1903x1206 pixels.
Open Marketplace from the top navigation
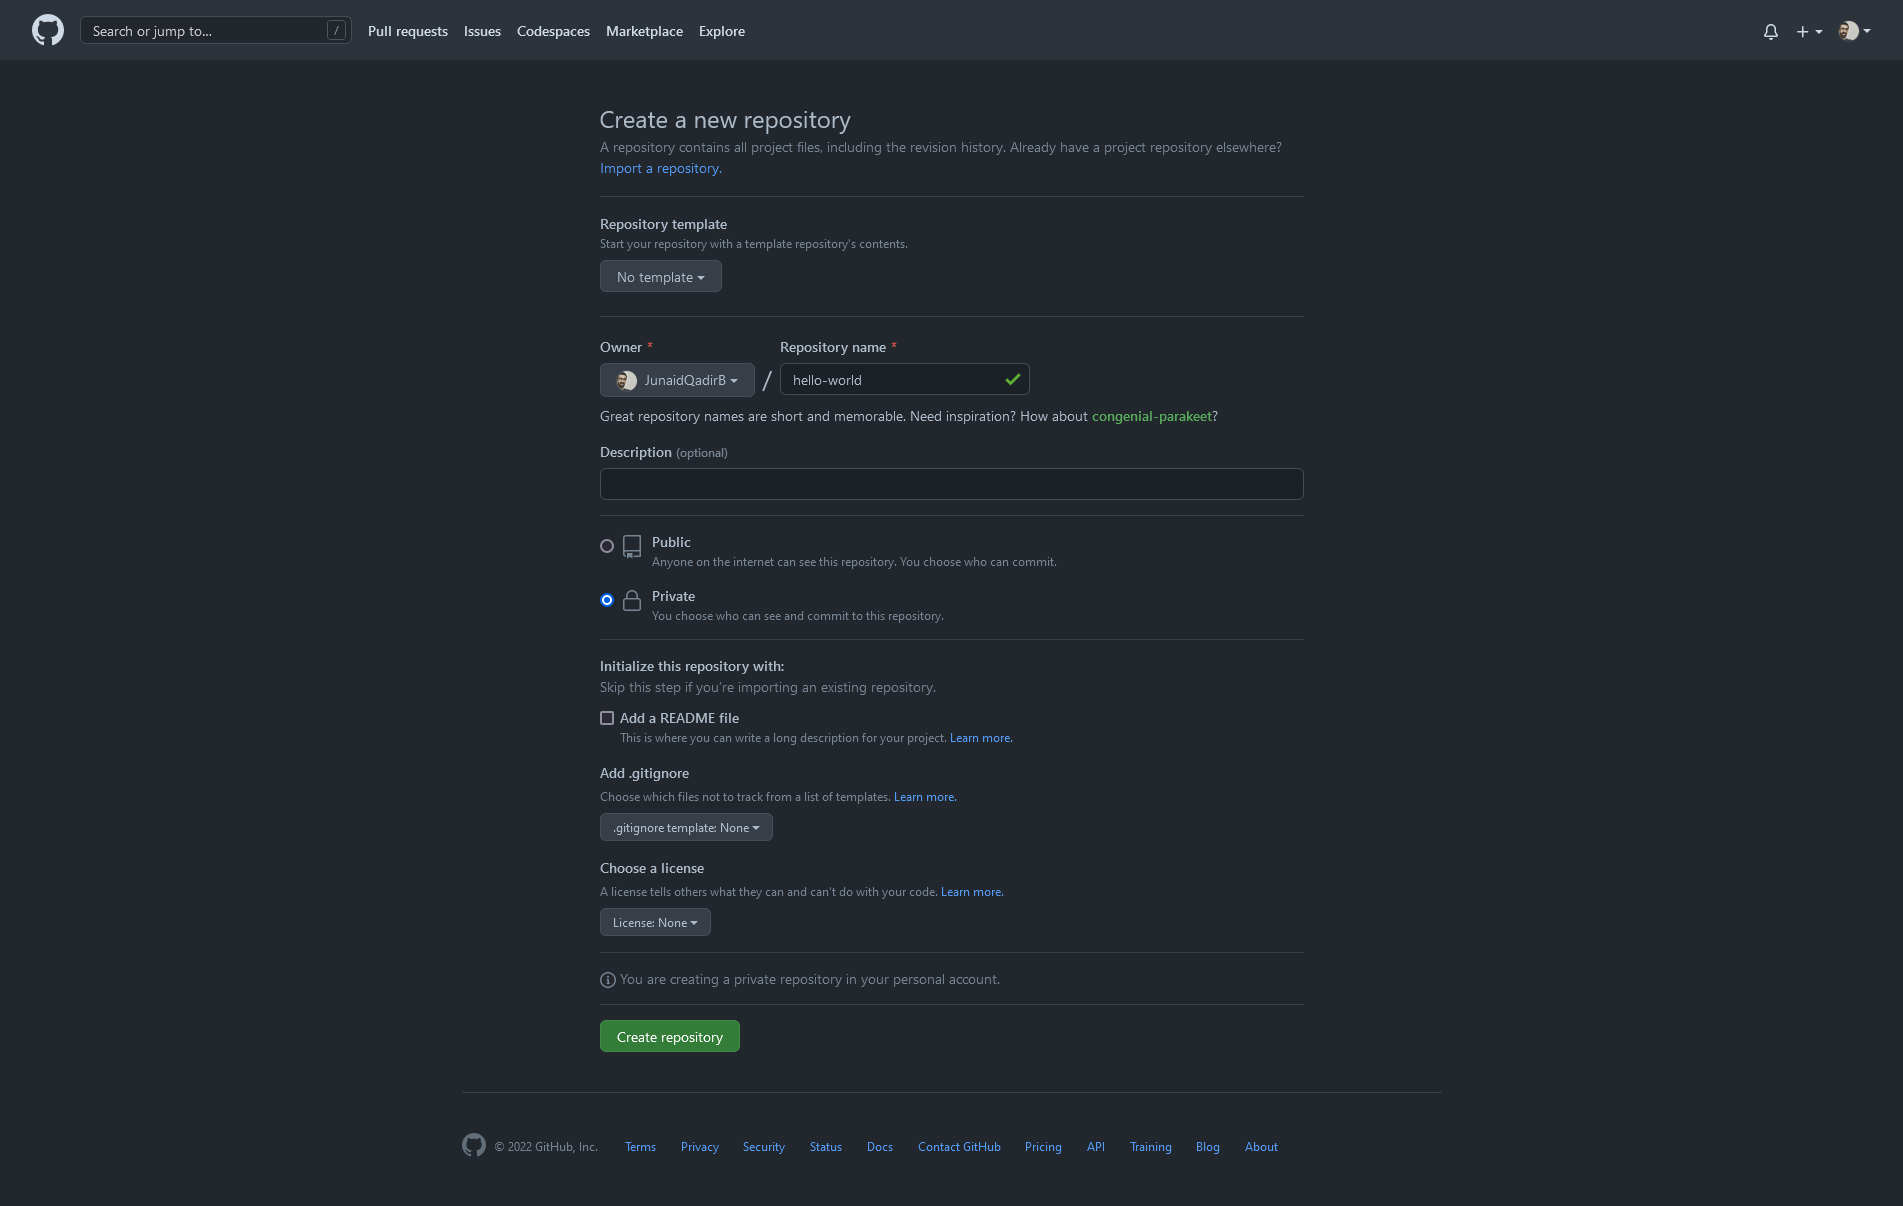[x=644, y=31]
